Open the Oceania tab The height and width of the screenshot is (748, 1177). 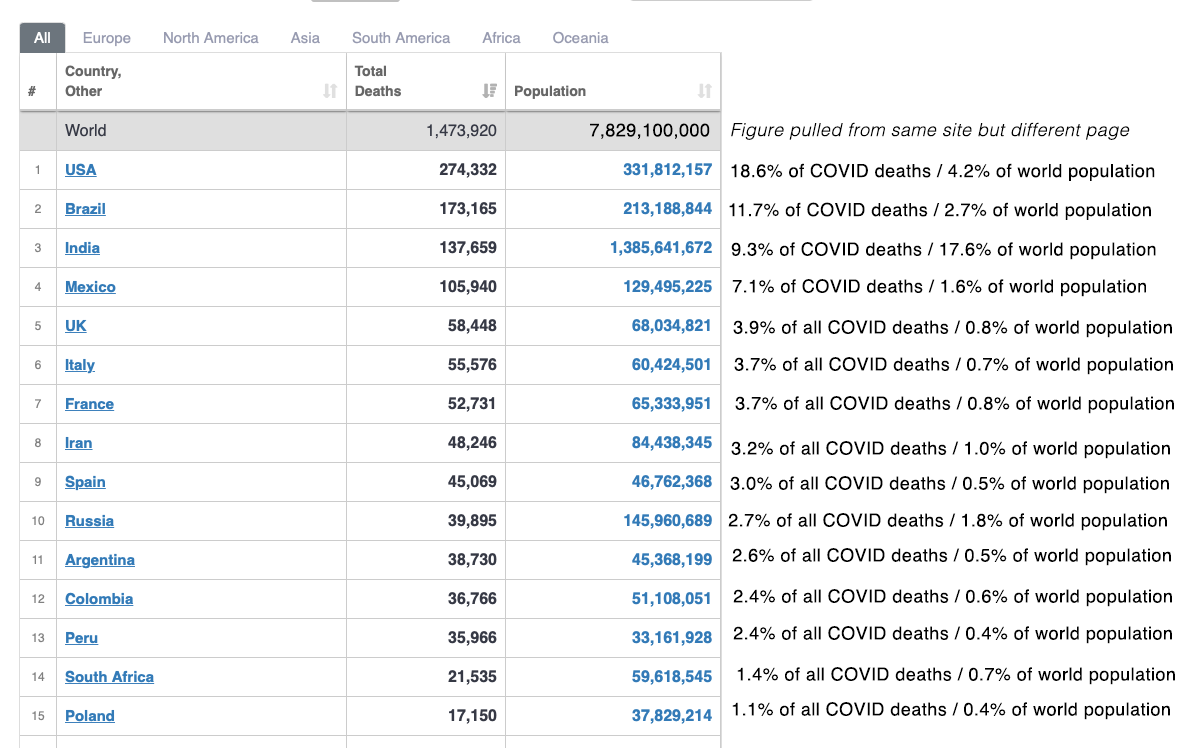pos(580,38)
